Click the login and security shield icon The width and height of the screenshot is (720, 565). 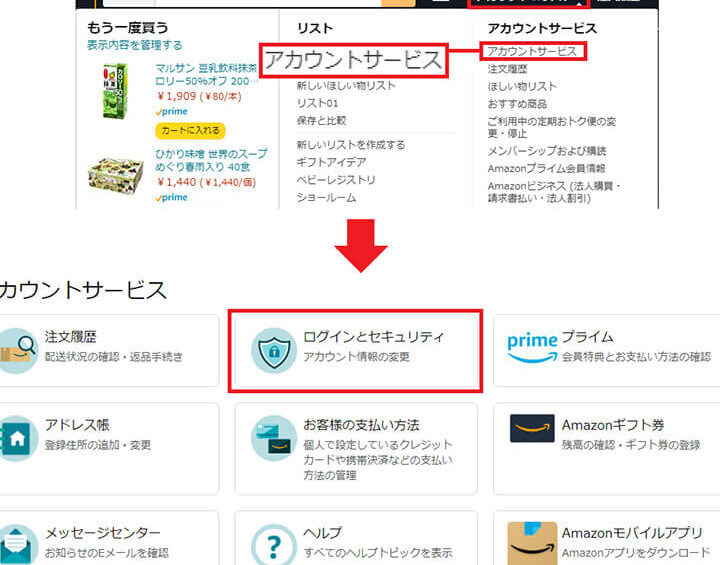tap(274, 350)
